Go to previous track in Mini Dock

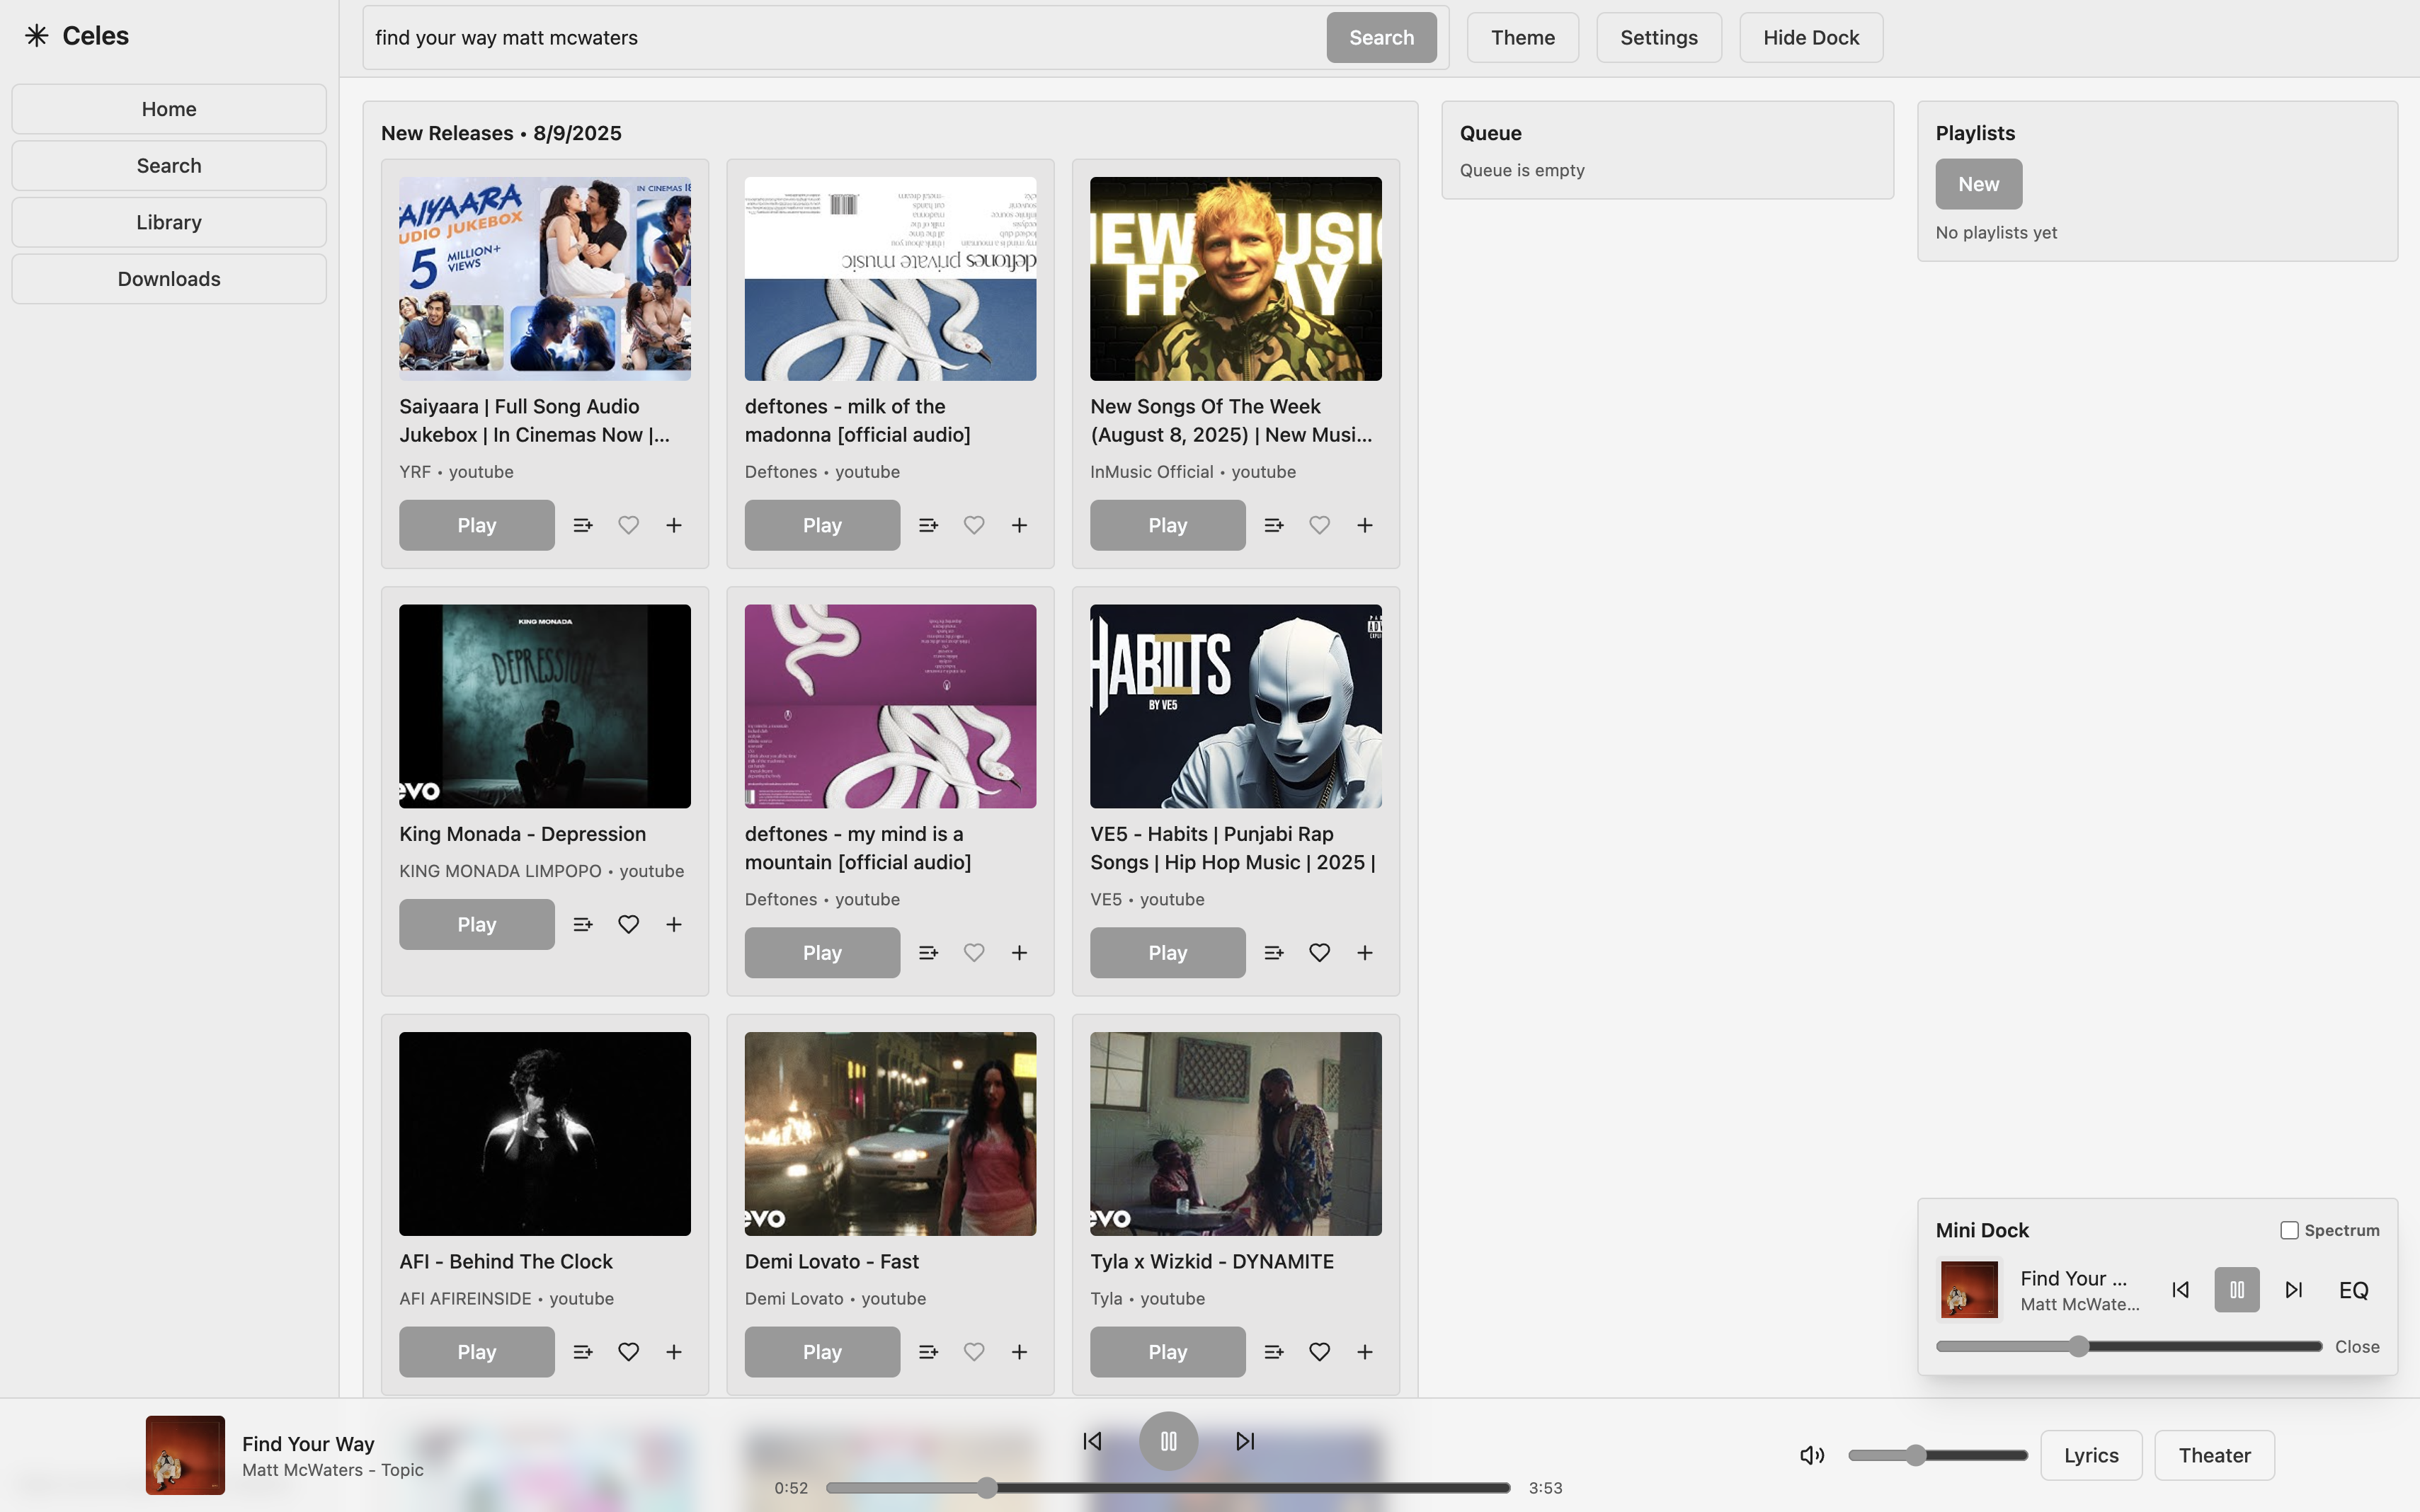(x=2180, y=1290)
